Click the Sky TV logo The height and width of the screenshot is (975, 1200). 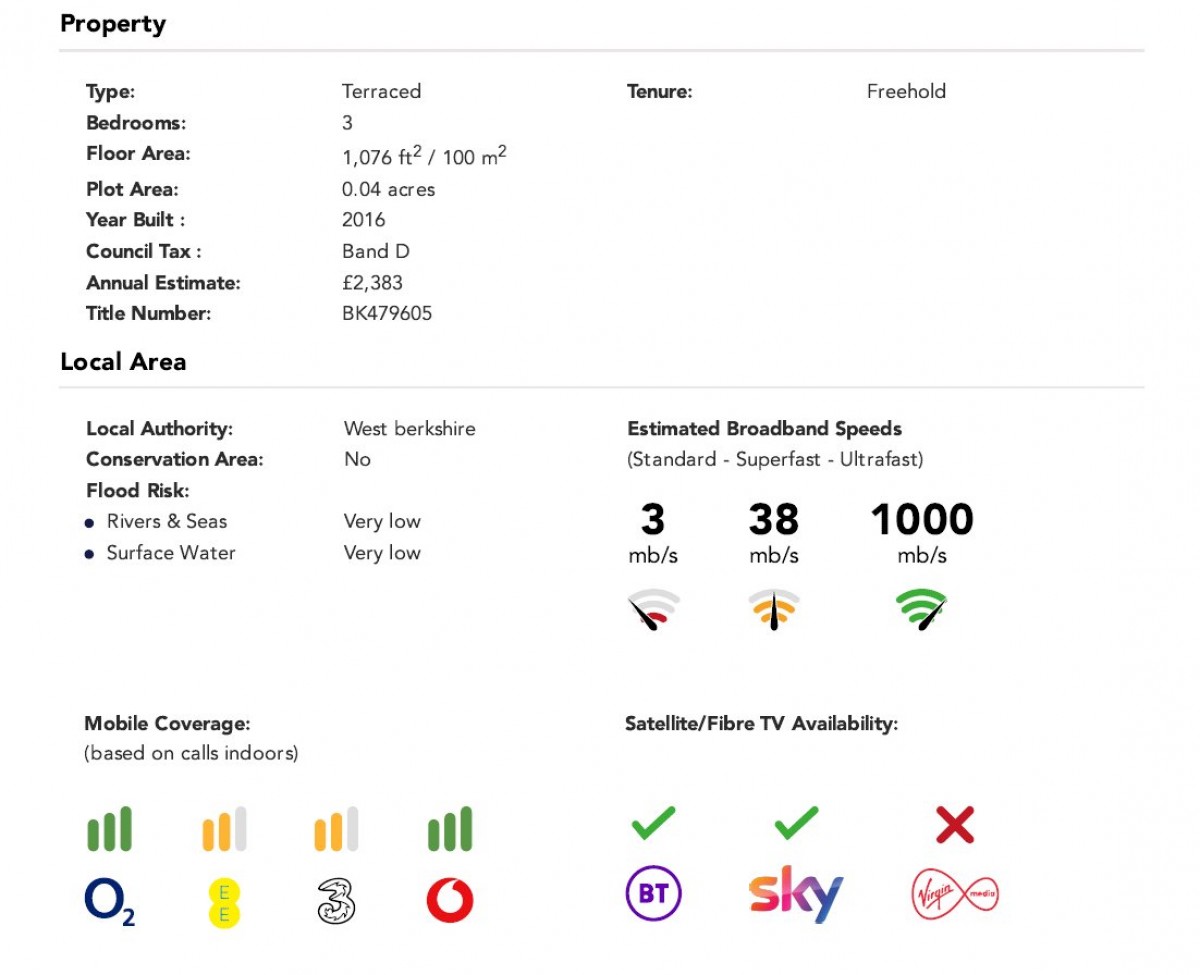796,894
